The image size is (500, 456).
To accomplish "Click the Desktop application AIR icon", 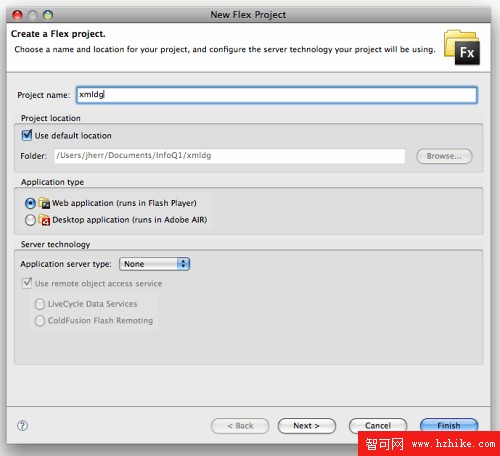I will tap(44, 220).
